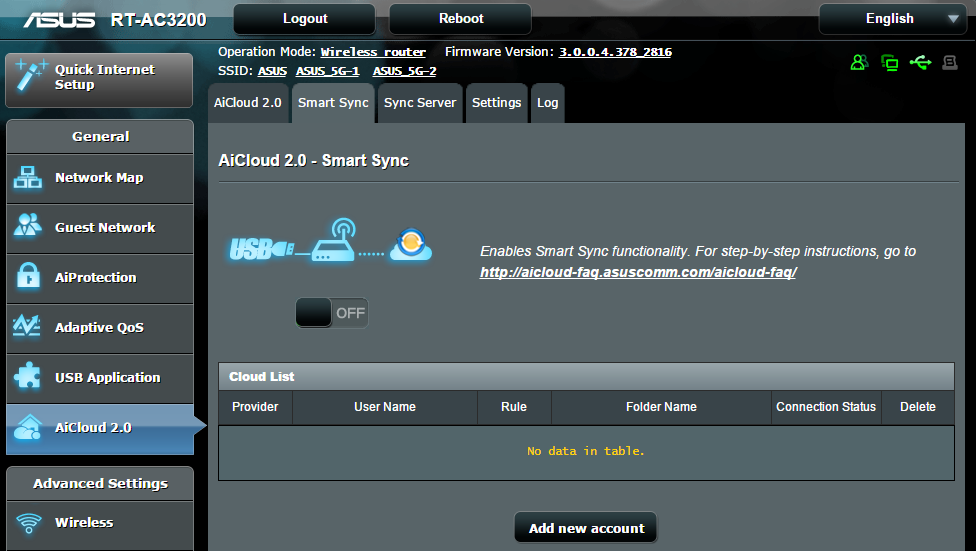
Task: Click the ASUS SSID link
Action: [x=273, y=71]
